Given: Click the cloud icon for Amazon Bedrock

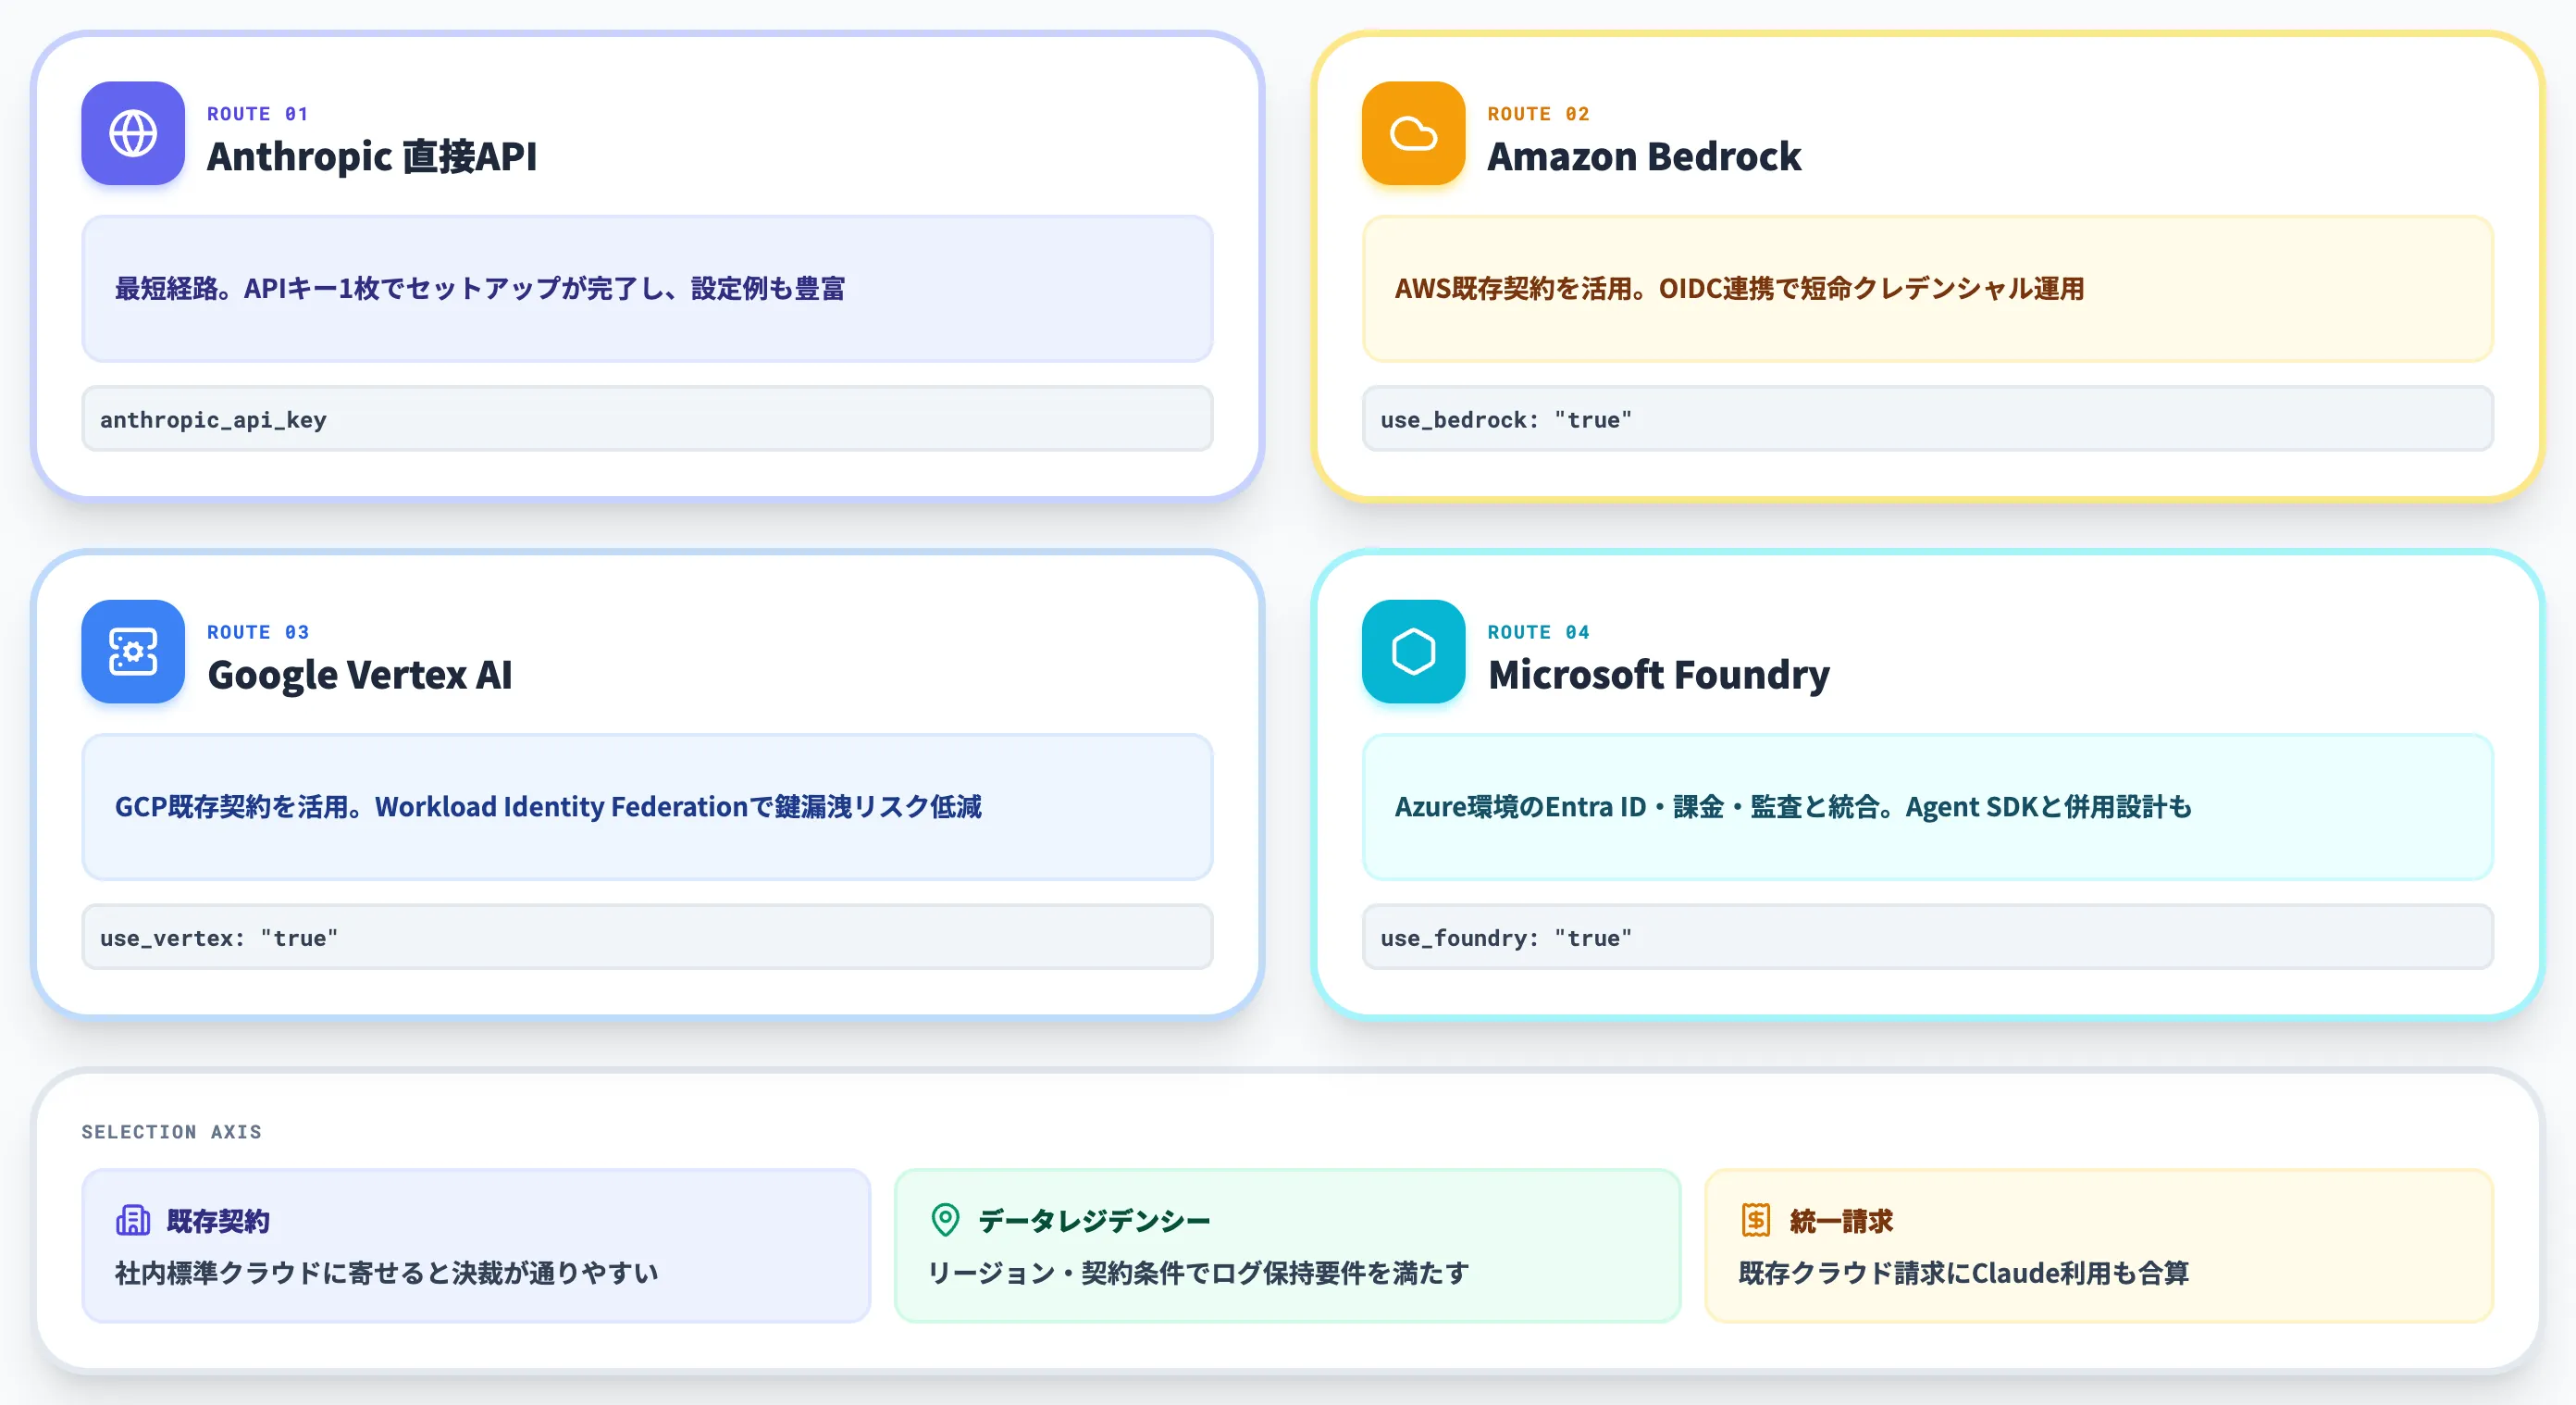Looking at the screenshot, I should coord(1413,133).
